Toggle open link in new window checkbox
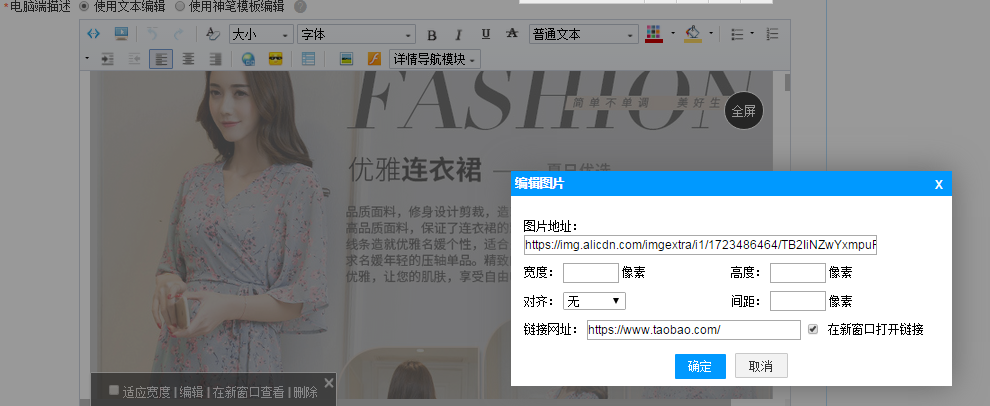This screenshot has width=990, height=406. coord(813,329)
